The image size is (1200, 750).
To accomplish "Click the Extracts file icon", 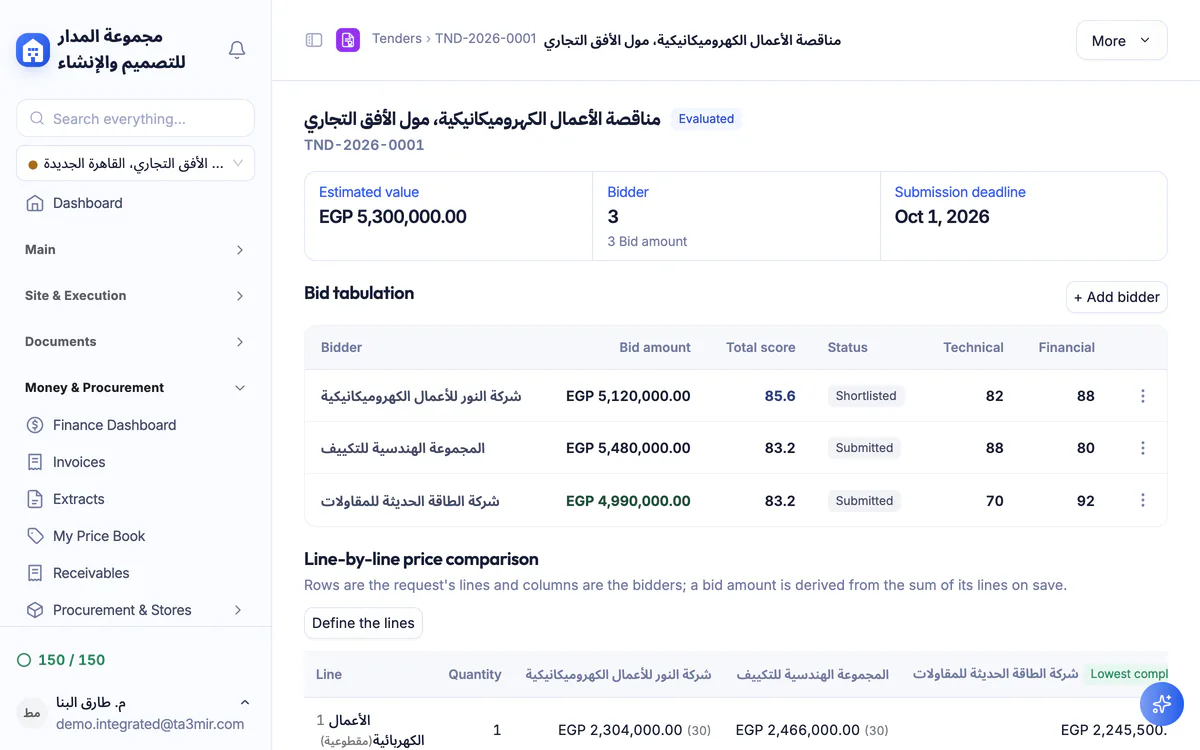I will tap(35, 499).
